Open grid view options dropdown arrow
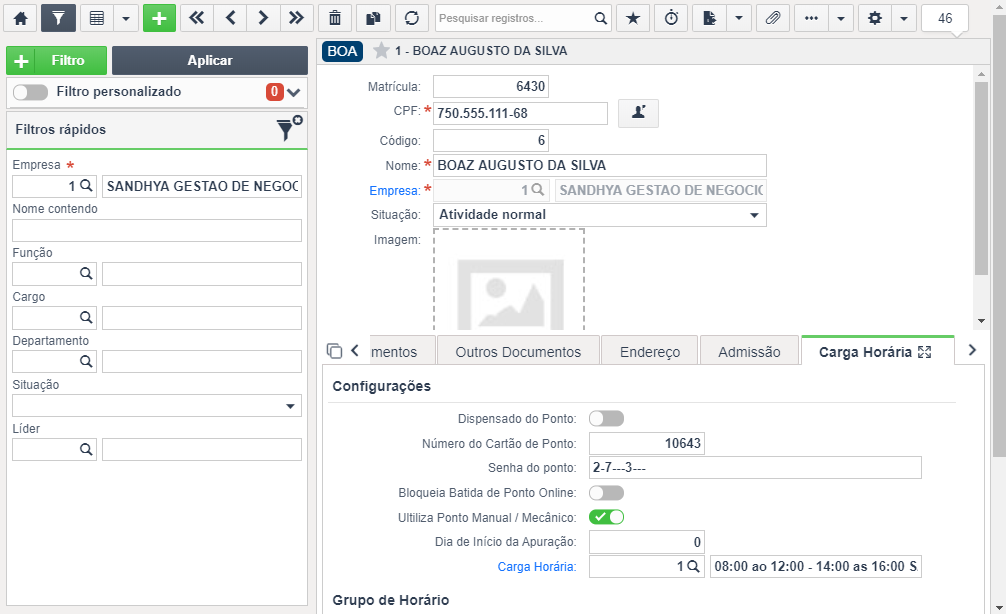 coord(126,18)
